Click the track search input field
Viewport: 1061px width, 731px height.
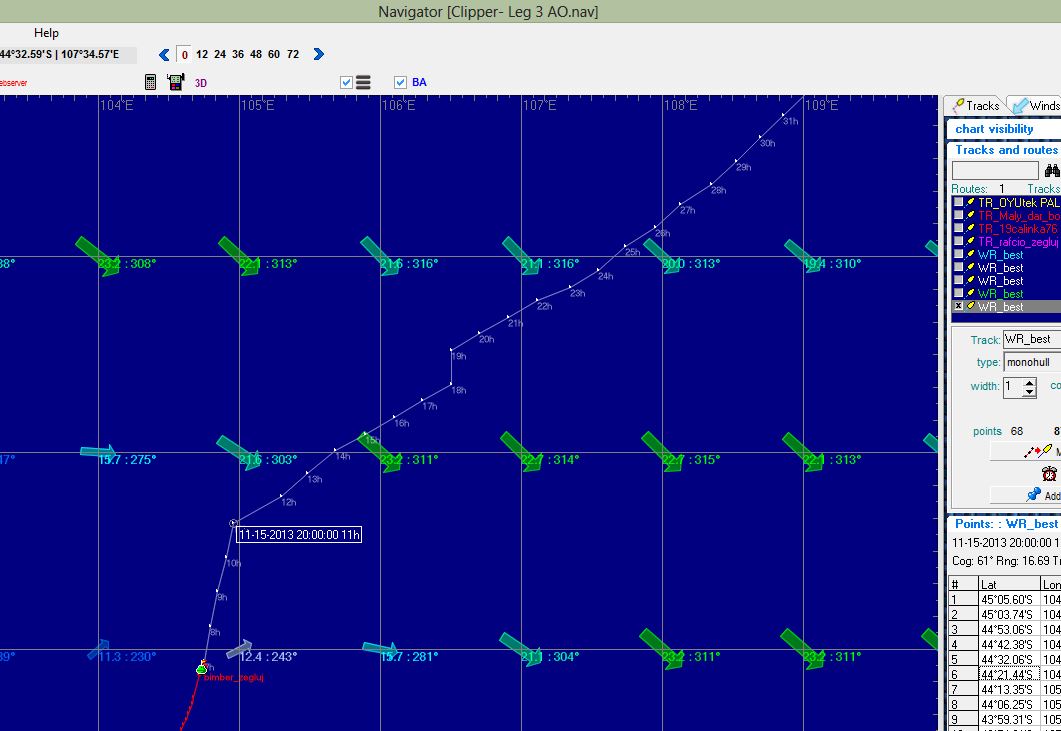pyautogui.click(x=995, y=171)
